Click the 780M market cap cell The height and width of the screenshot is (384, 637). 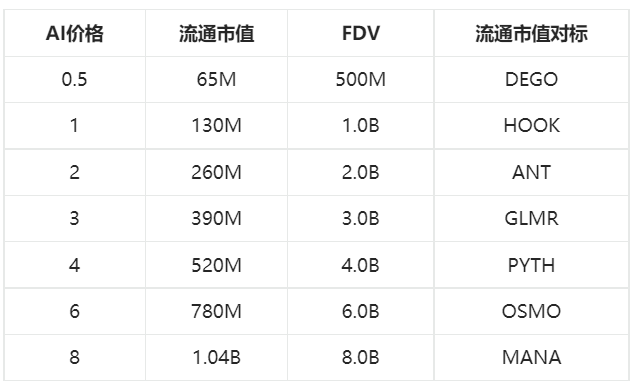(x=217, y=312)
